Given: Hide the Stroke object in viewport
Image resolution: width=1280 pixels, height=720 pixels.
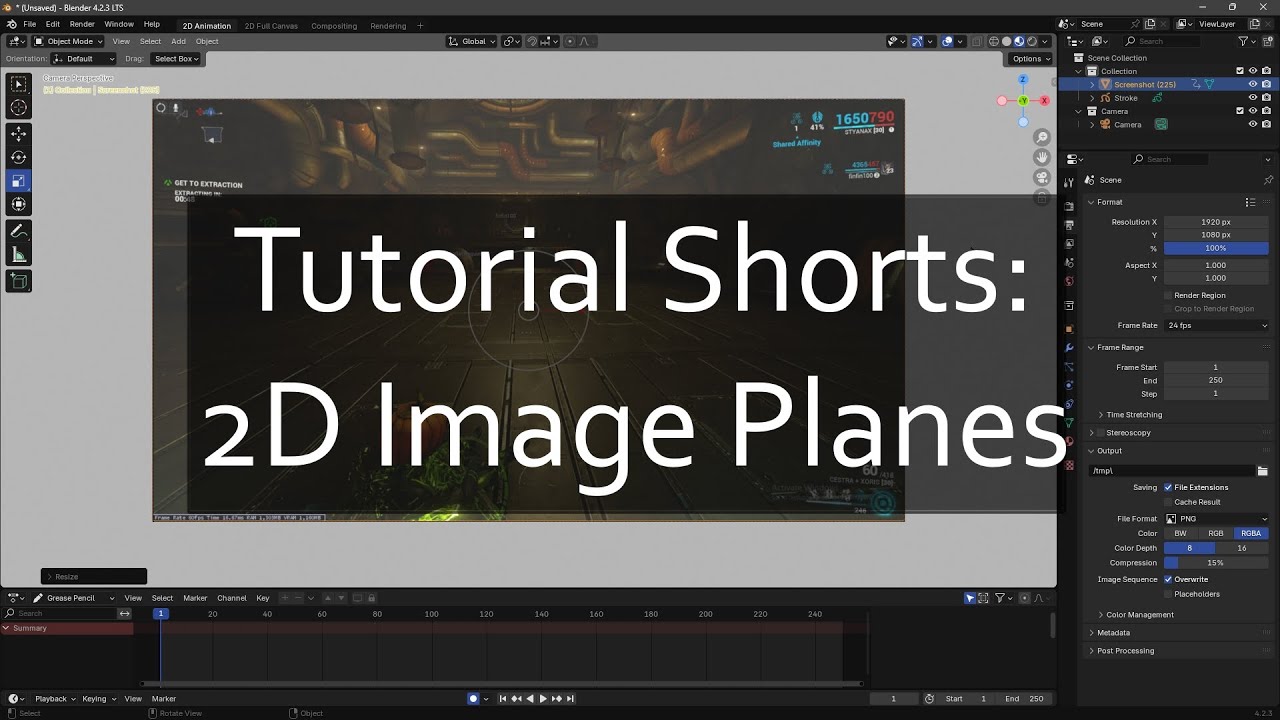Looking at the screenshot, I should coord(1252,98).
